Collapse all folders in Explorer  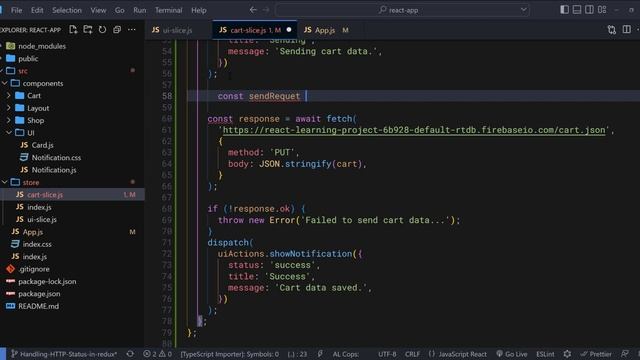[117, 30]
